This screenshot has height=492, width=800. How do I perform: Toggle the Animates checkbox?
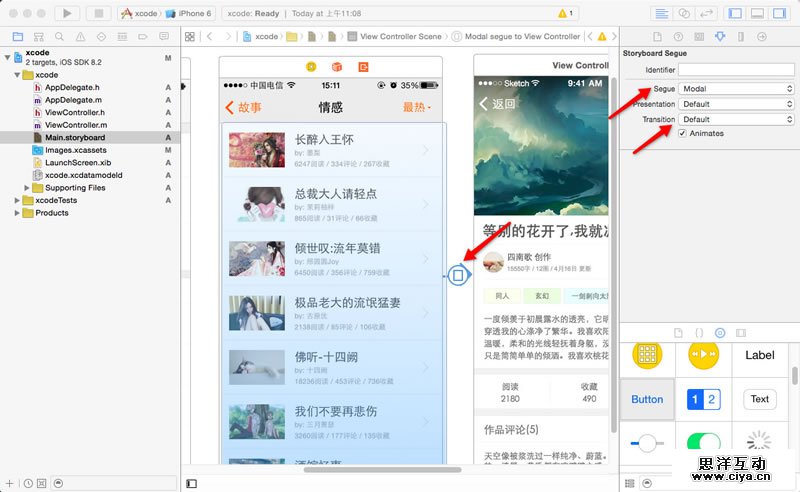click(683, 134)
